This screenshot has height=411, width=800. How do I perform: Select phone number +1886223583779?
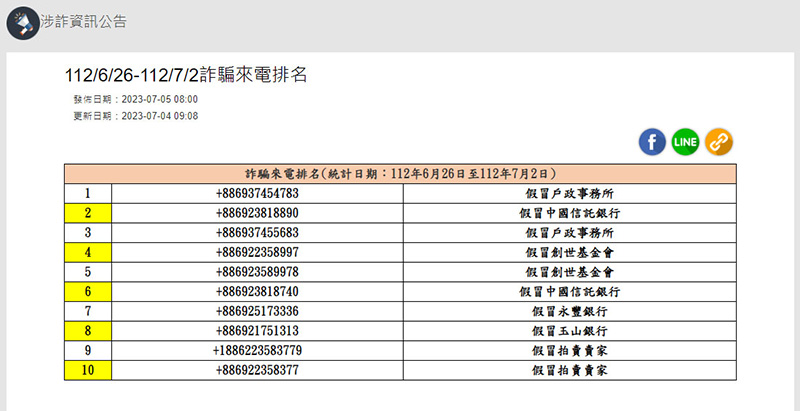click(257, 351)
